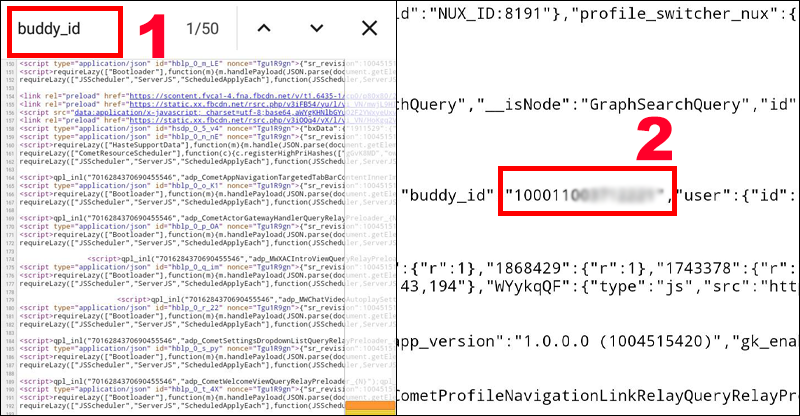Click the orange match marker on scrollbar
This screenshot has height=416, width=800.
[371, 403]
